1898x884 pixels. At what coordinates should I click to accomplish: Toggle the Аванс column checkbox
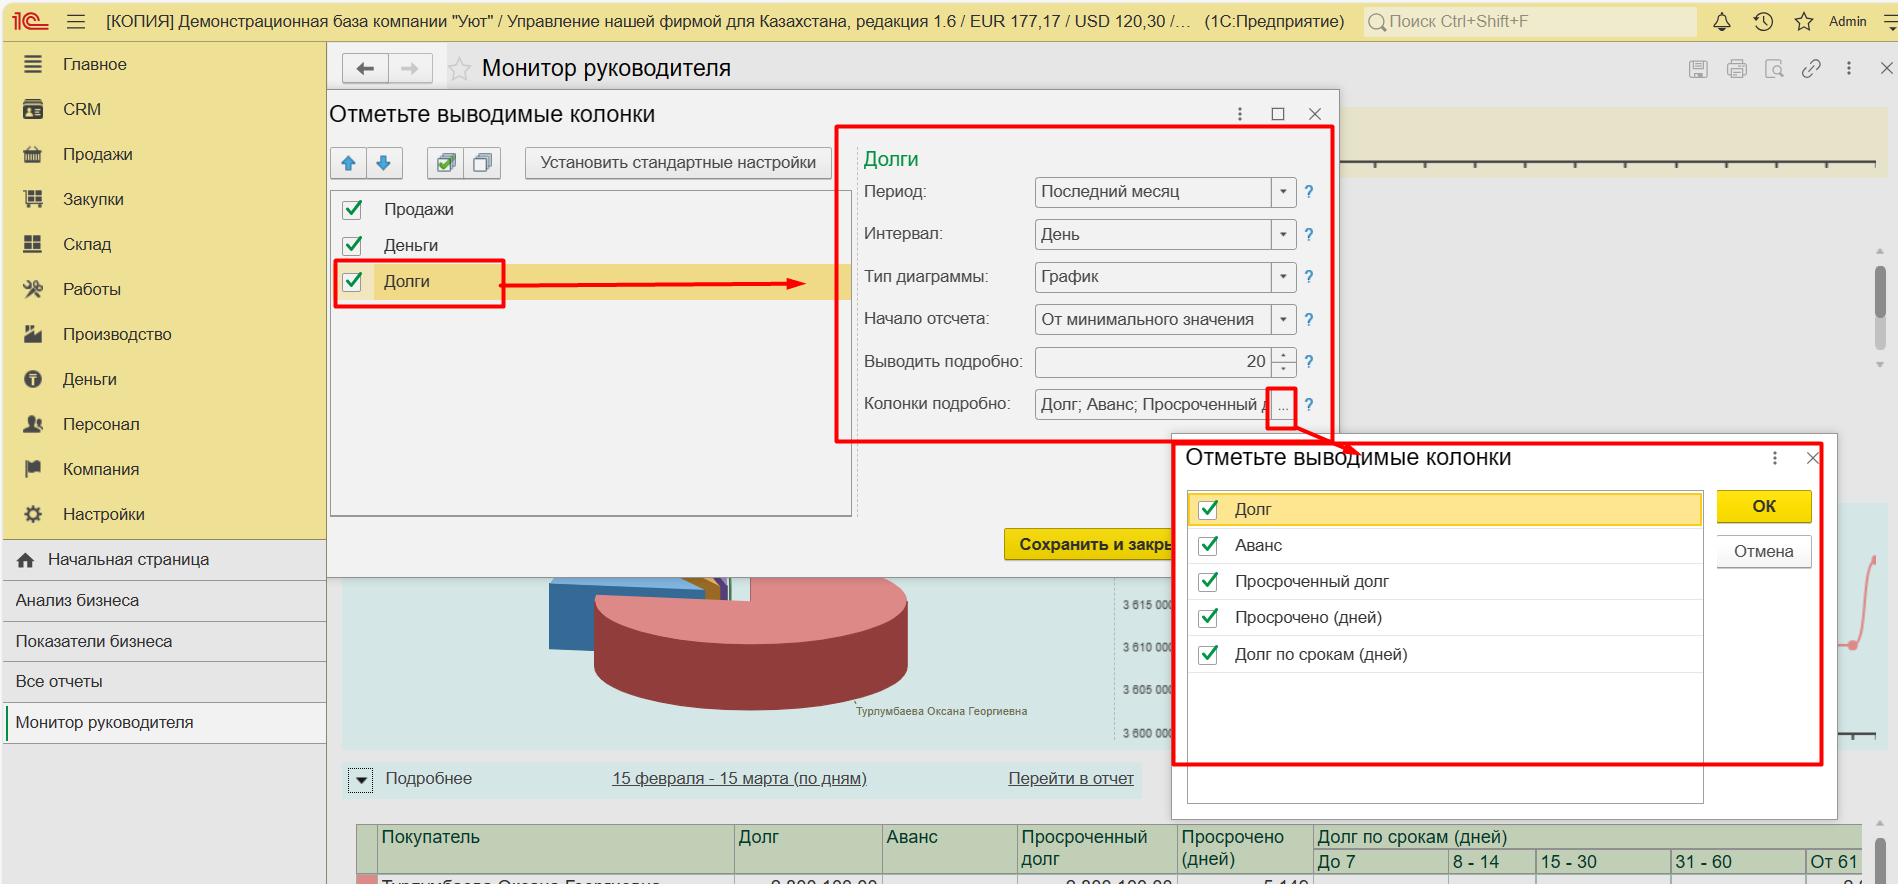click(1209, 546)
